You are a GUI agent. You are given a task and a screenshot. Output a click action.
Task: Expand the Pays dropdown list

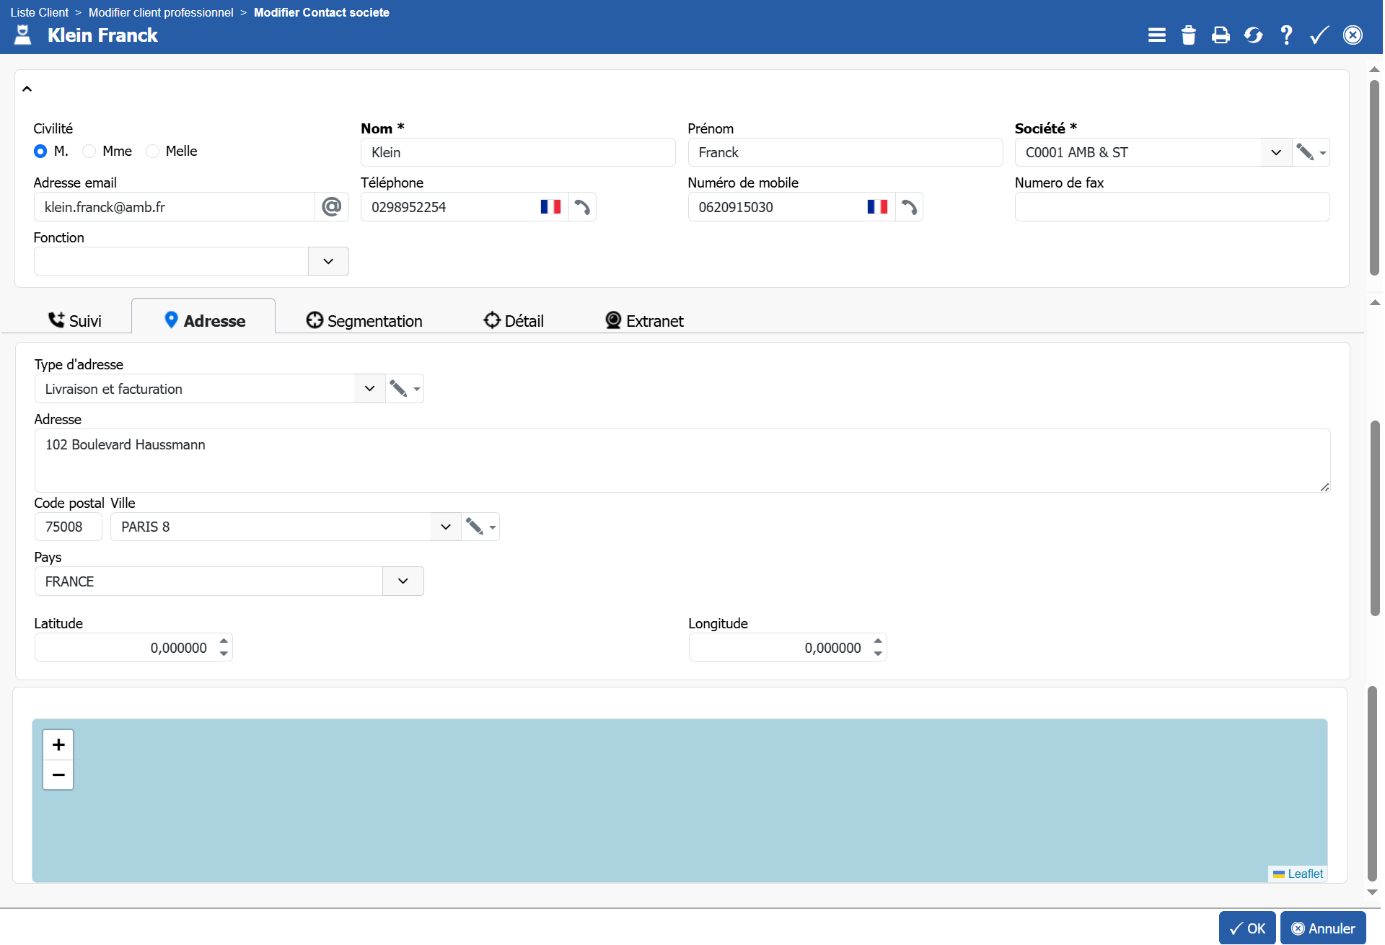point(403,581)
